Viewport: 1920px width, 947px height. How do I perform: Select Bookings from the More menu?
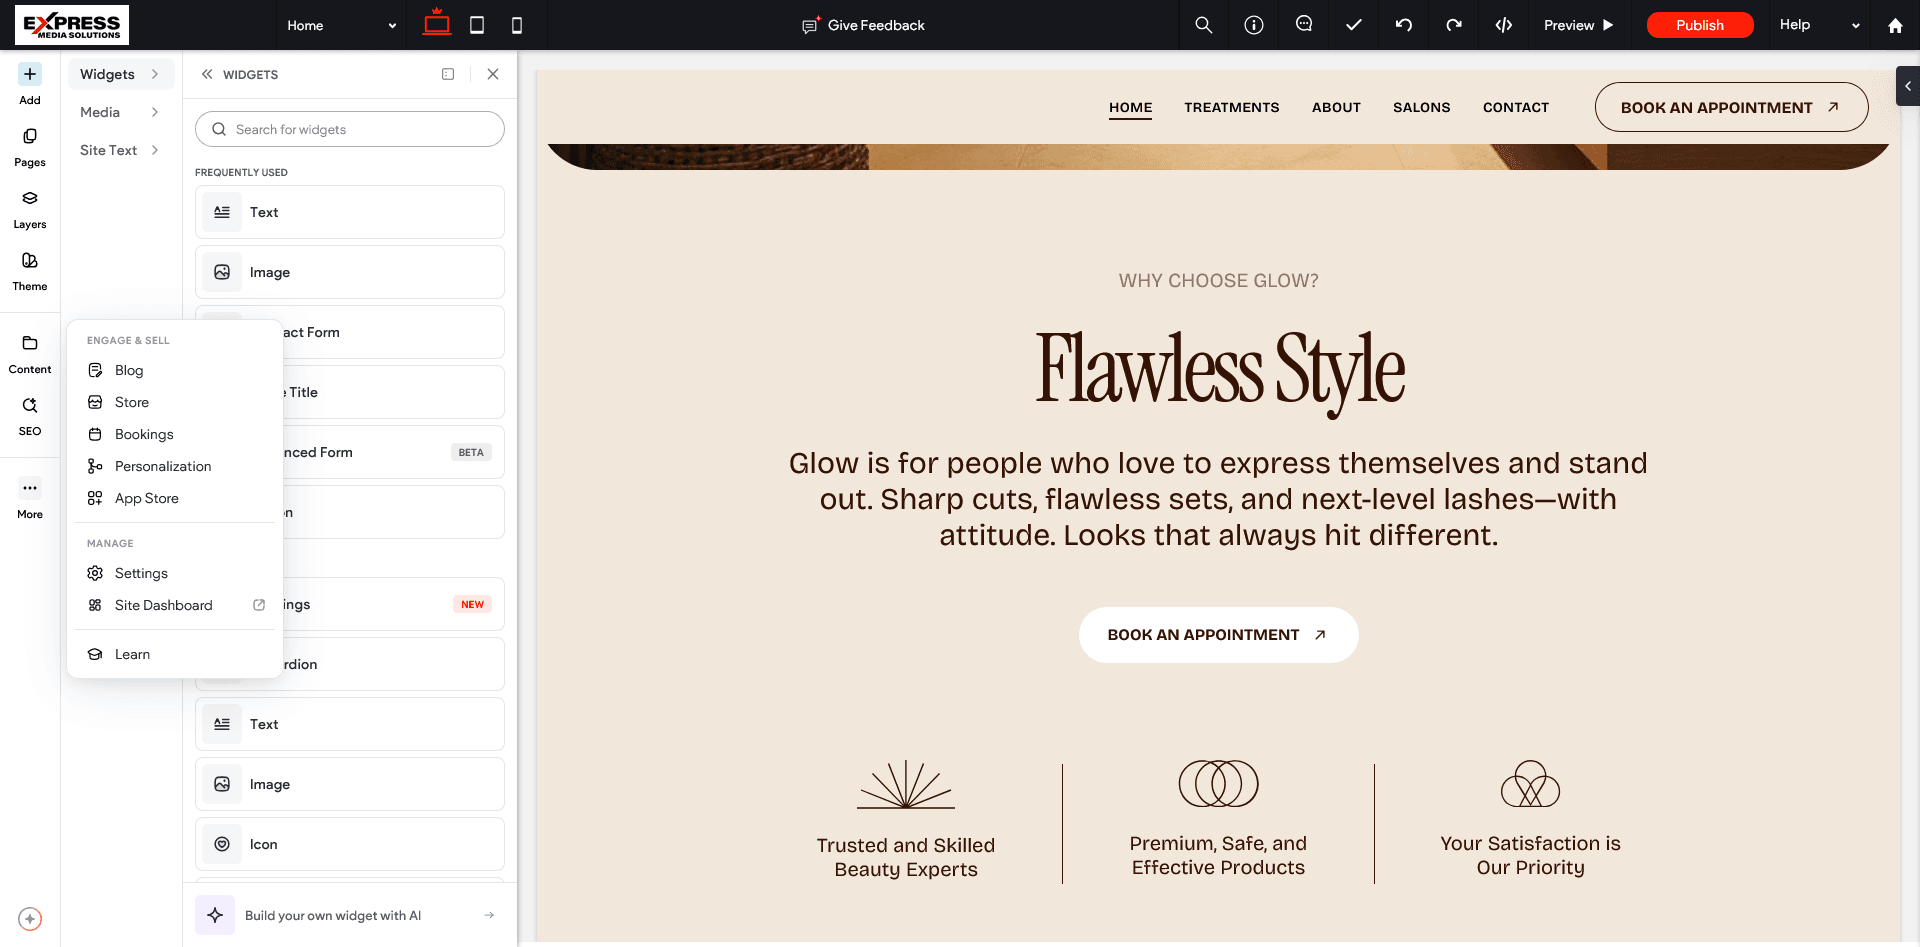pos(144,434)
